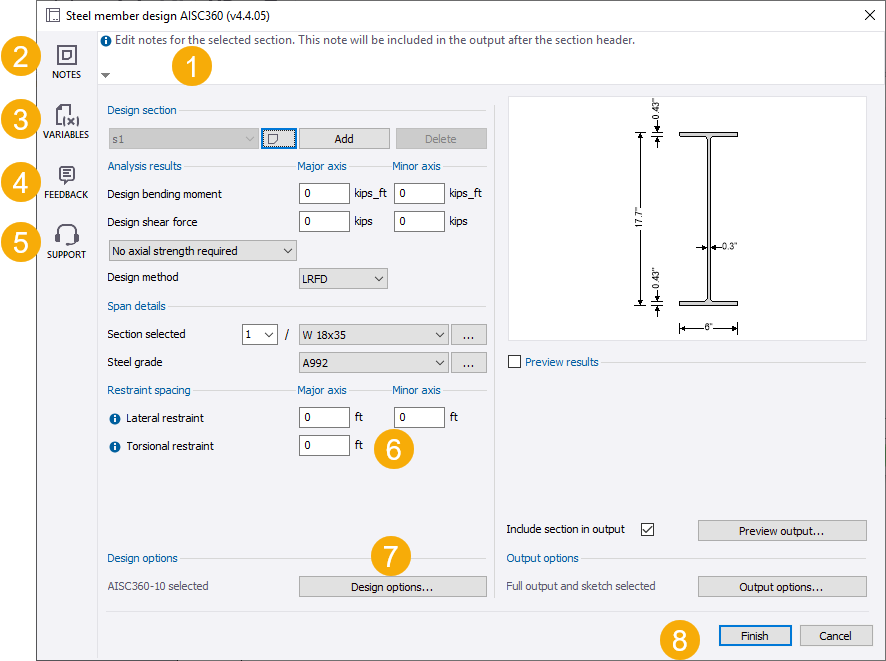Open the A992 steel grade dropdown

pyautogui.click(x=373, y=362)
